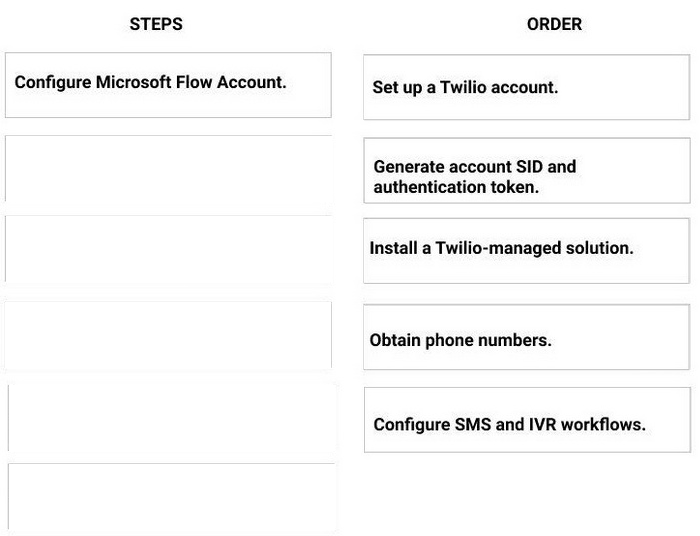
Task: Click the third empty box under STEPS
Action: pyautogui.click(x=168, y=249)
